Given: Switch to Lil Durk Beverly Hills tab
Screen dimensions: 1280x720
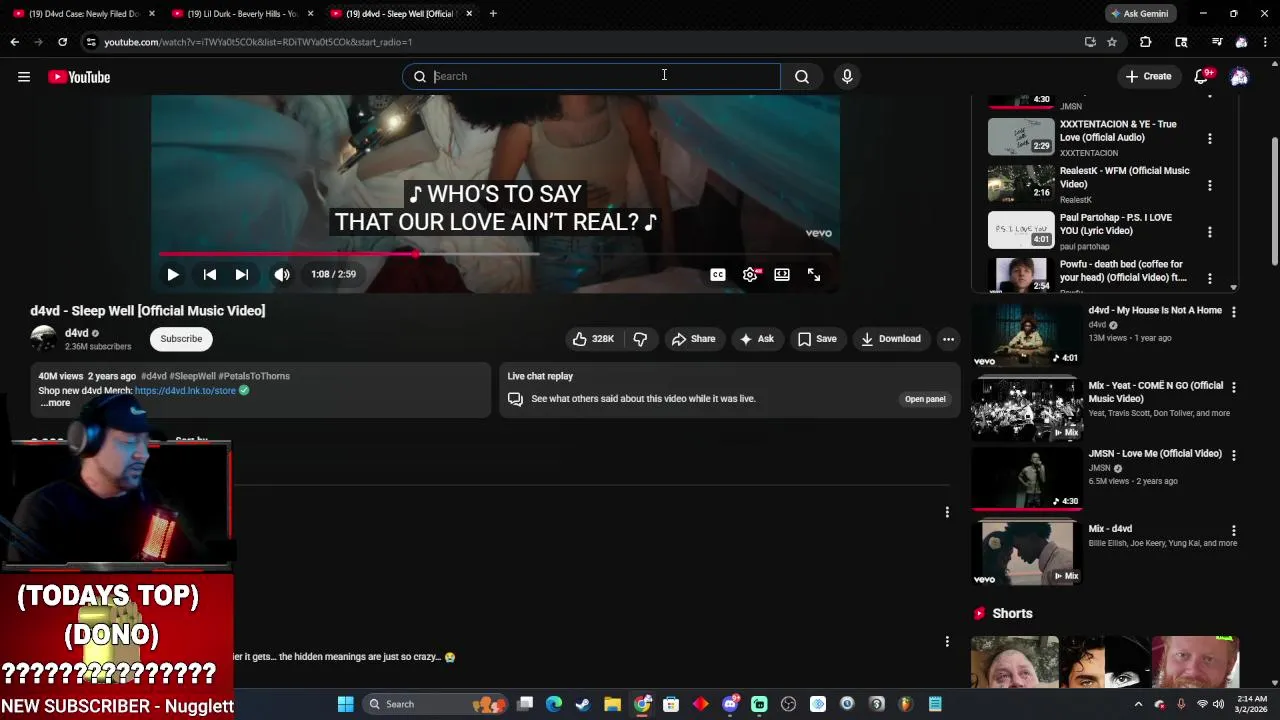Looking at the screenshot, I should coord(242,14).
